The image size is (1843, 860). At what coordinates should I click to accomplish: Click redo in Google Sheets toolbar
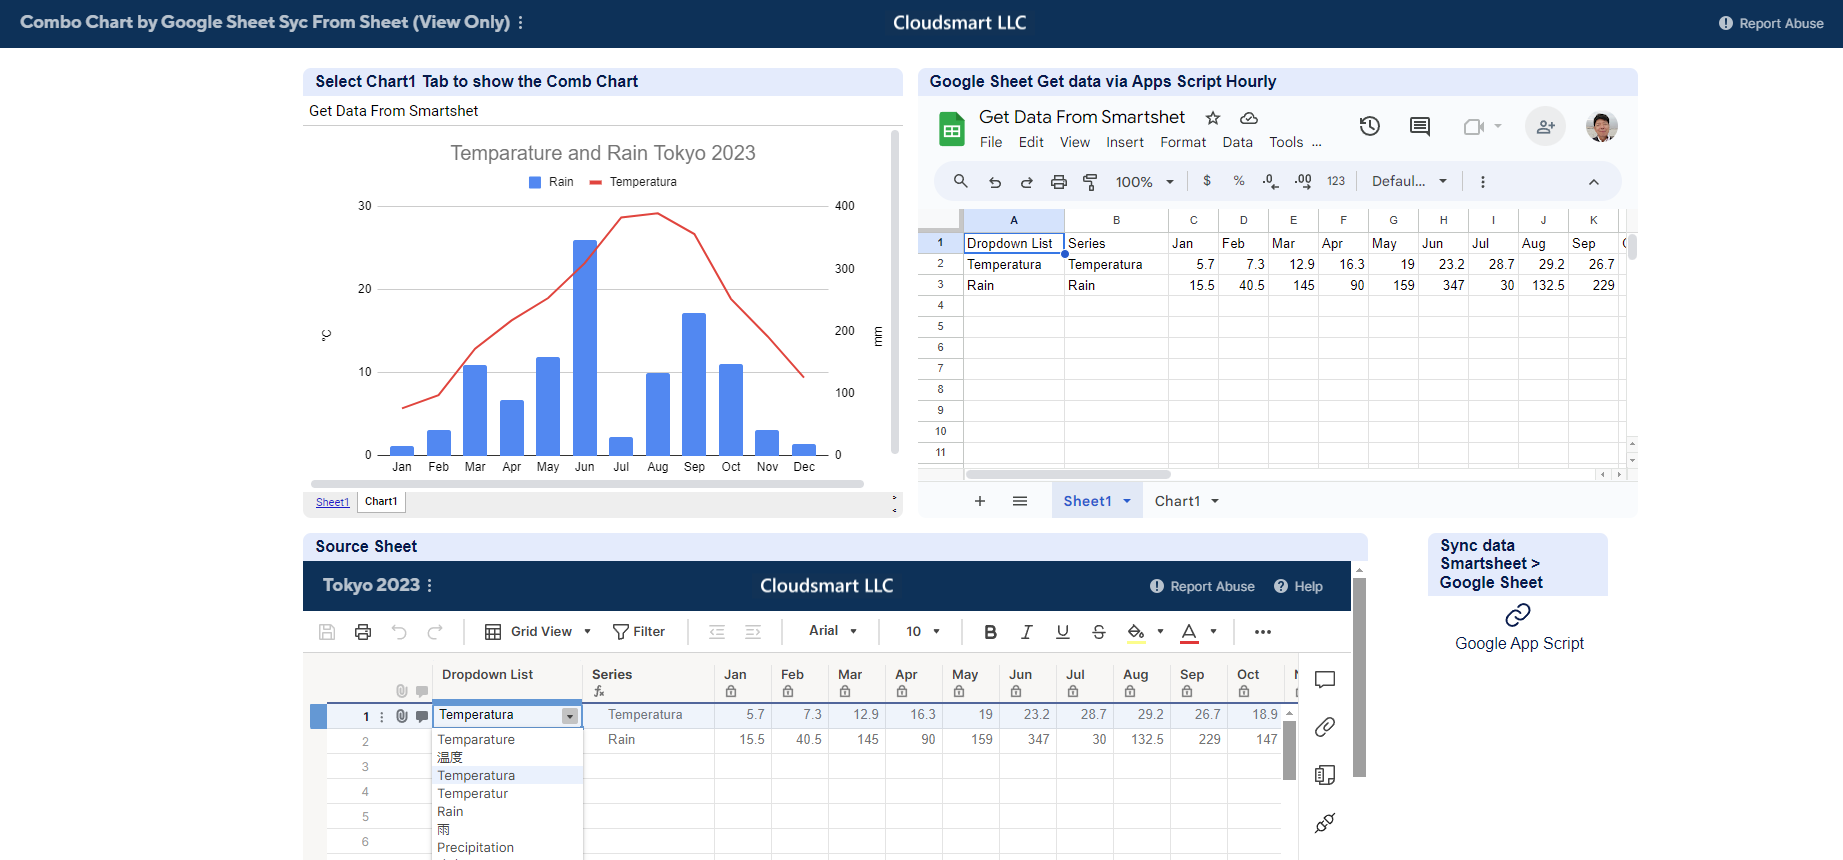[x=1027, y=182]
